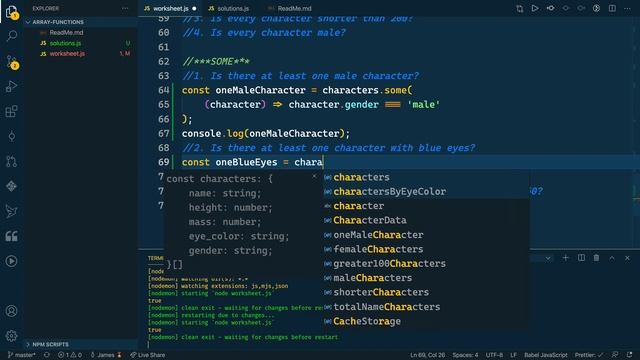Start Live Share from status bar

click(x=147, y=355)
